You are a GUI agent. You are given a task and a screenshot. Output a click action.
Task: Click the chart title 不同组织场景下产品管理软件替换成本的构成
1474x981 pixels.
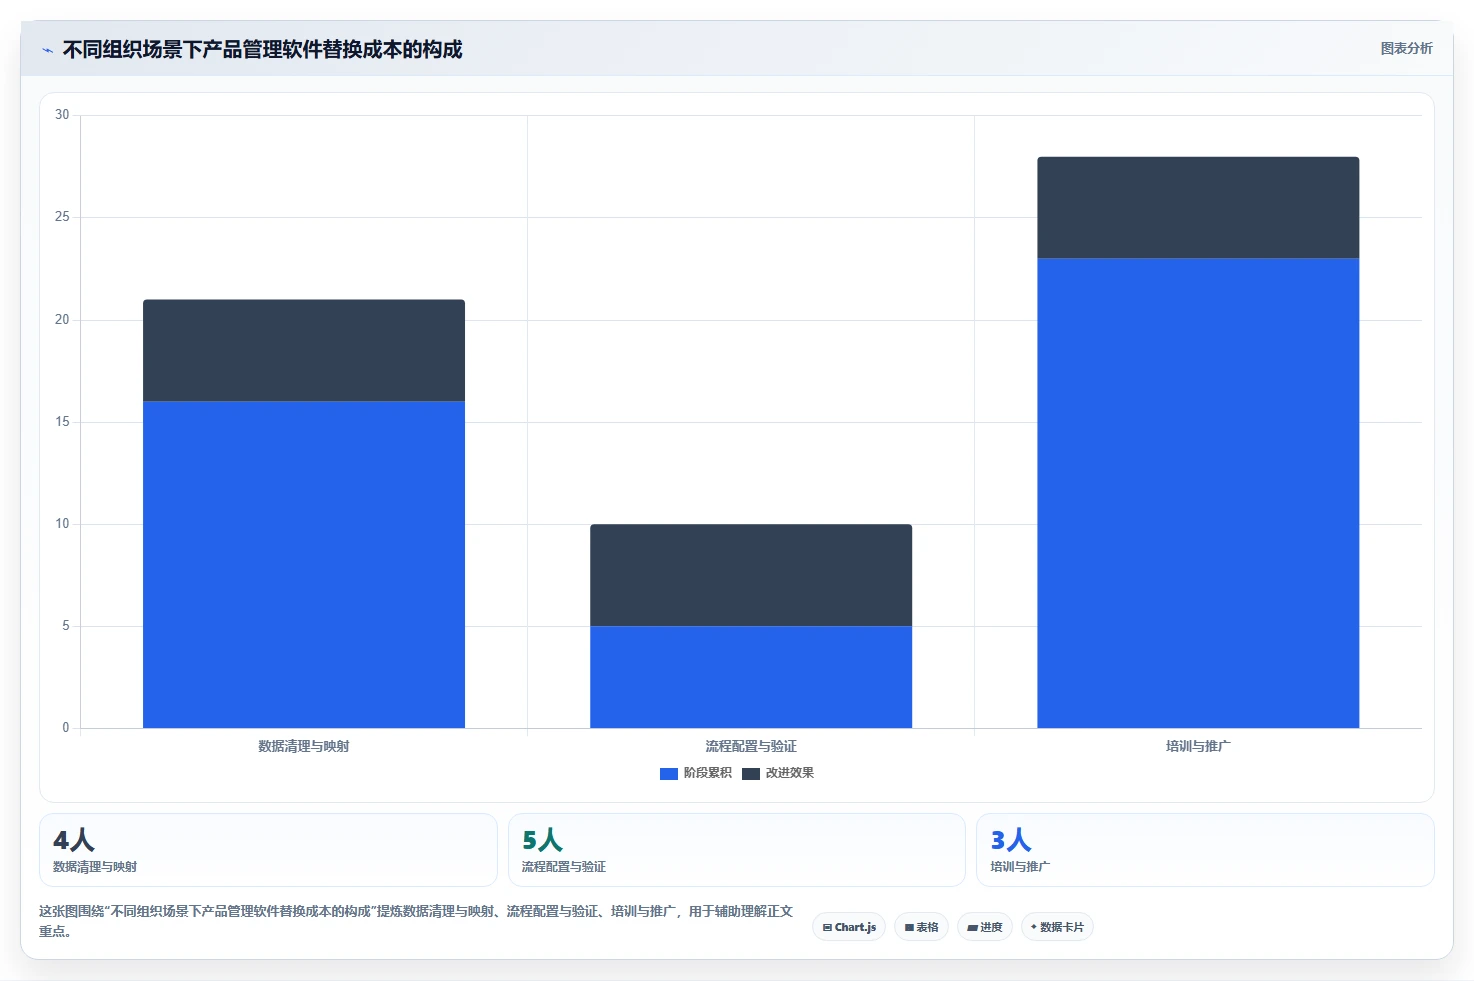[263, 49]
